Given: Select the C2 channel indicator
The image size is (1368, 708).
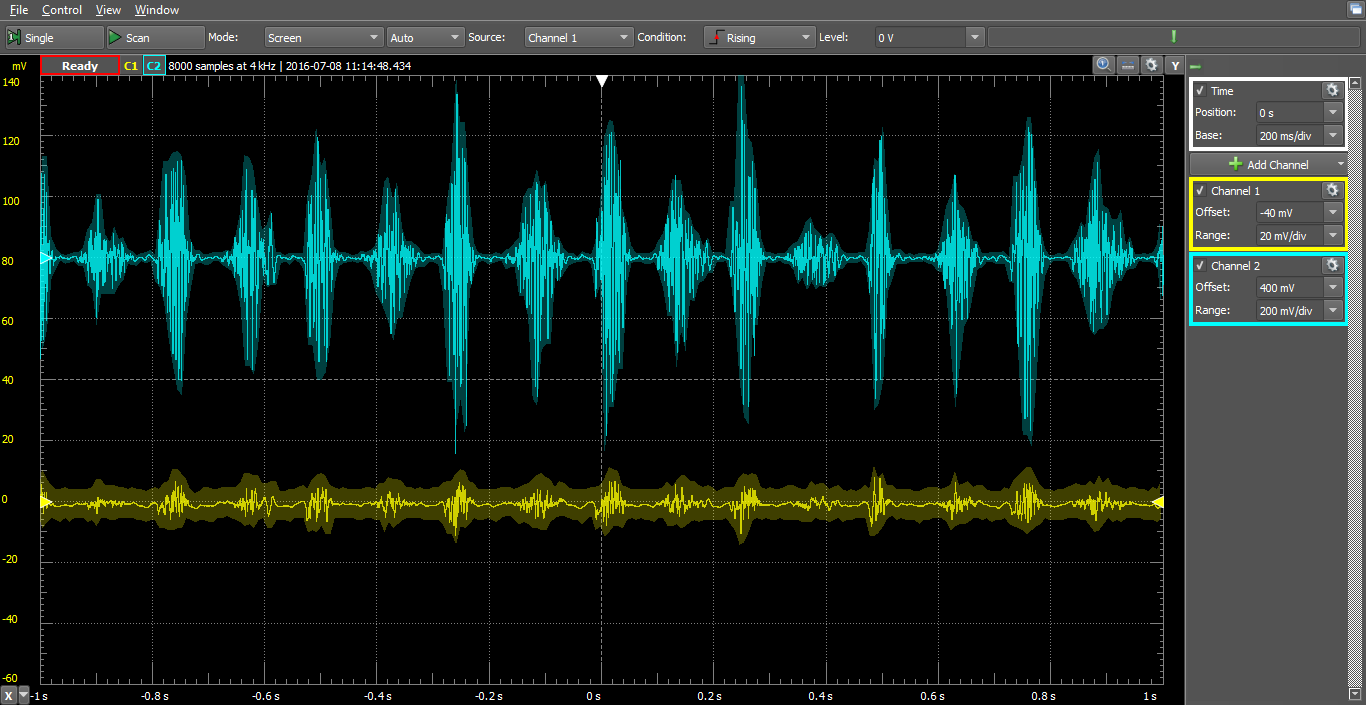Looking at the screenshot, I should (x=153, y=66).
